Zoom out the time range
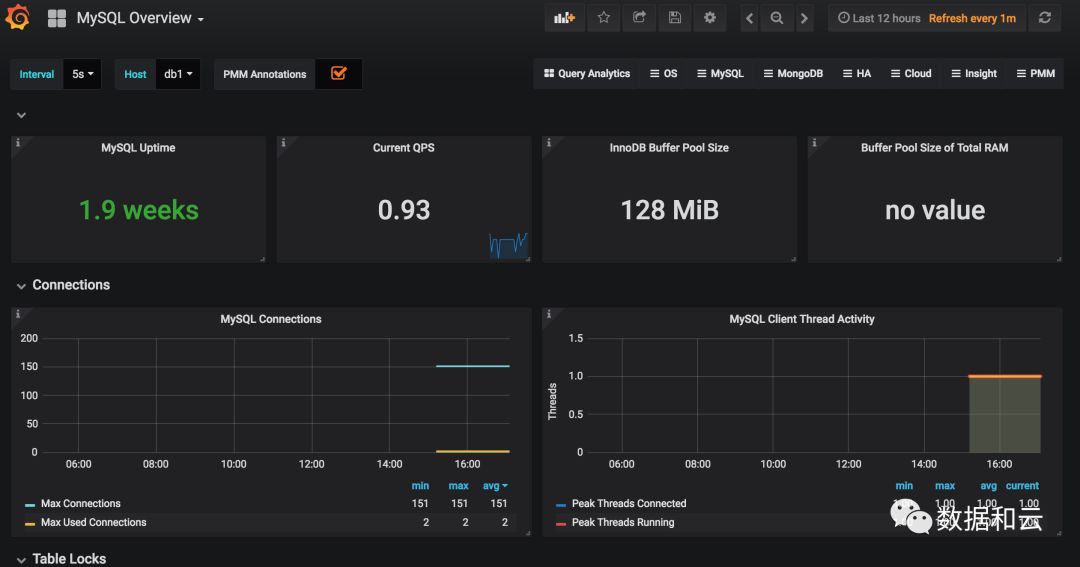This screenshot has width=1080, height=567. 777,19
